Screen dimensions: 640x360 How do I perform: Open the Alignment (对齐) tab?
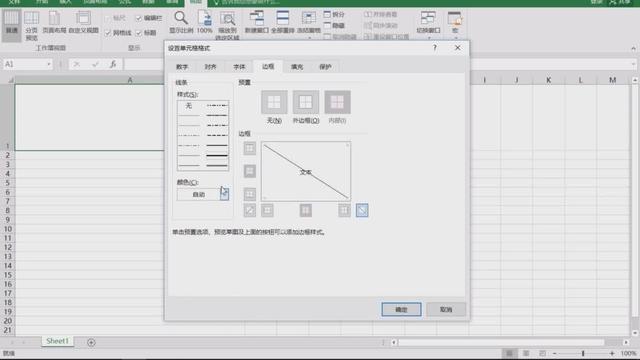(x=210, y=67)
